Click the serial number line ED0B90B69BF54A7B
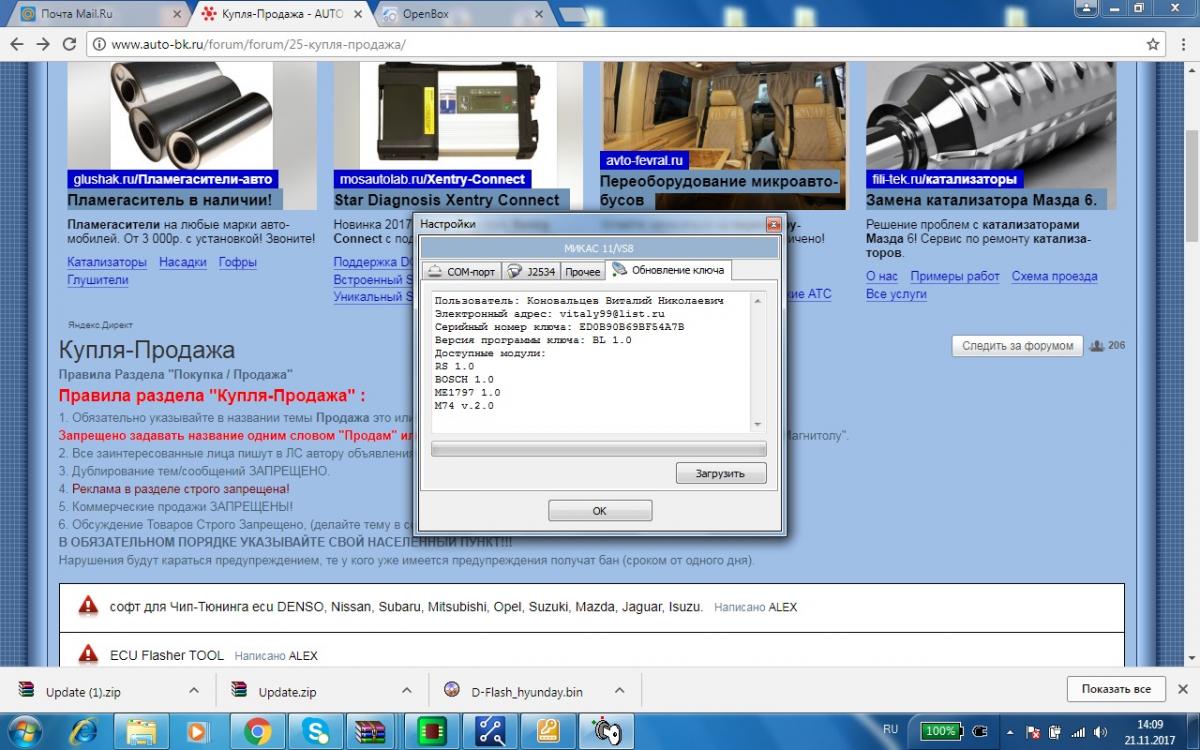The width and height of the screenshot is (1200, 750). click(x=560, y=327)
